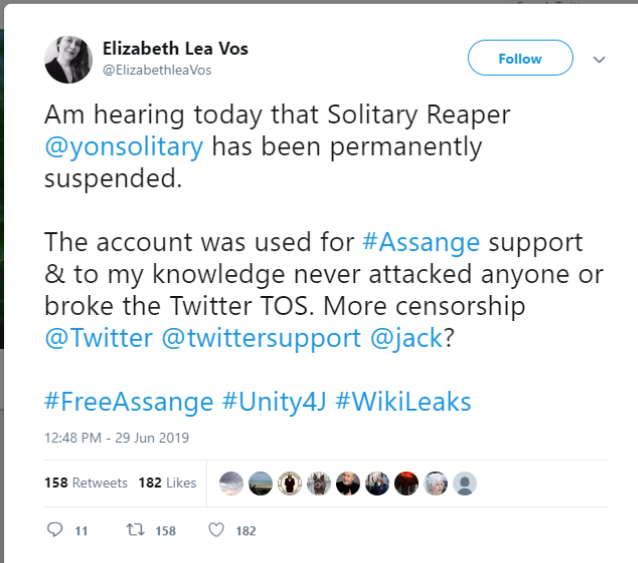This screenshot has width=638, height=563.
Task: Open the @yonsolitary mention link
Action: coord(124,147)
